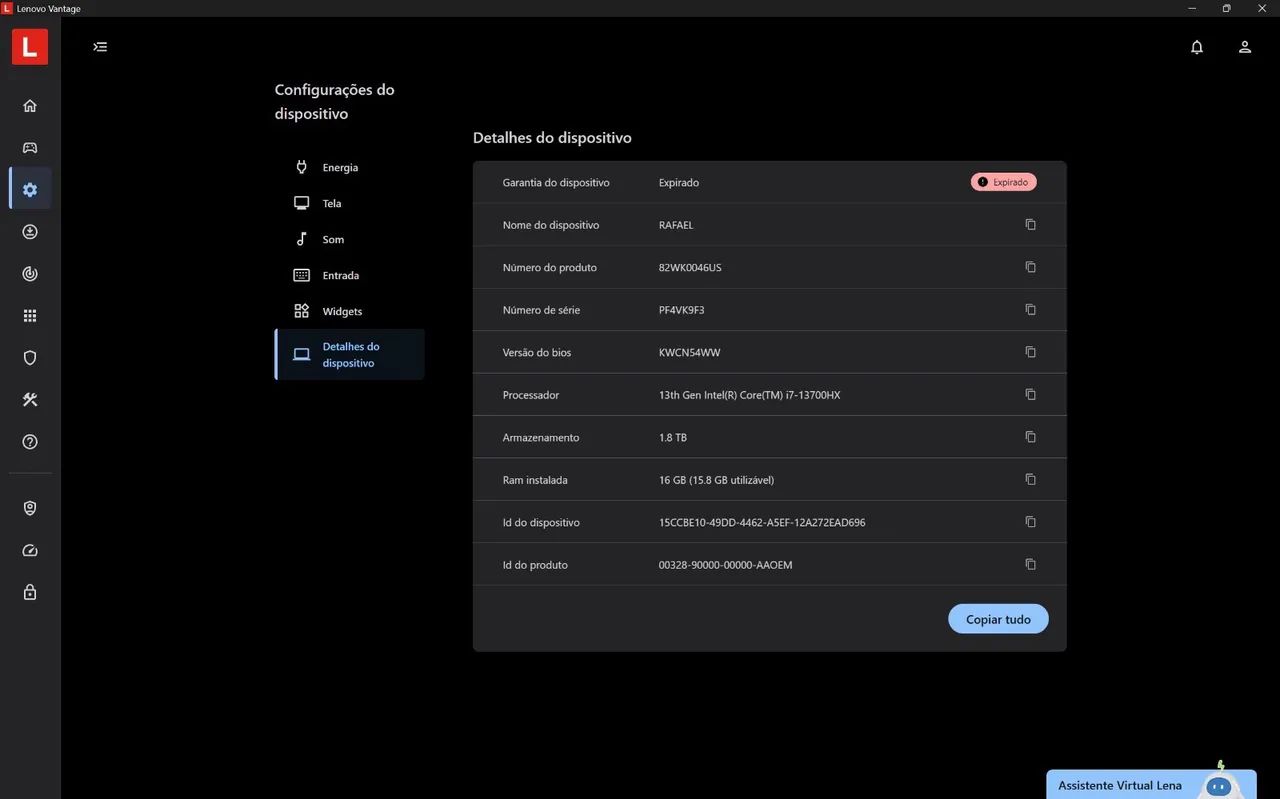Collapse the navigation menu toggle
The width and height of the screenshot is (1280, 799).
pos(100,47)
